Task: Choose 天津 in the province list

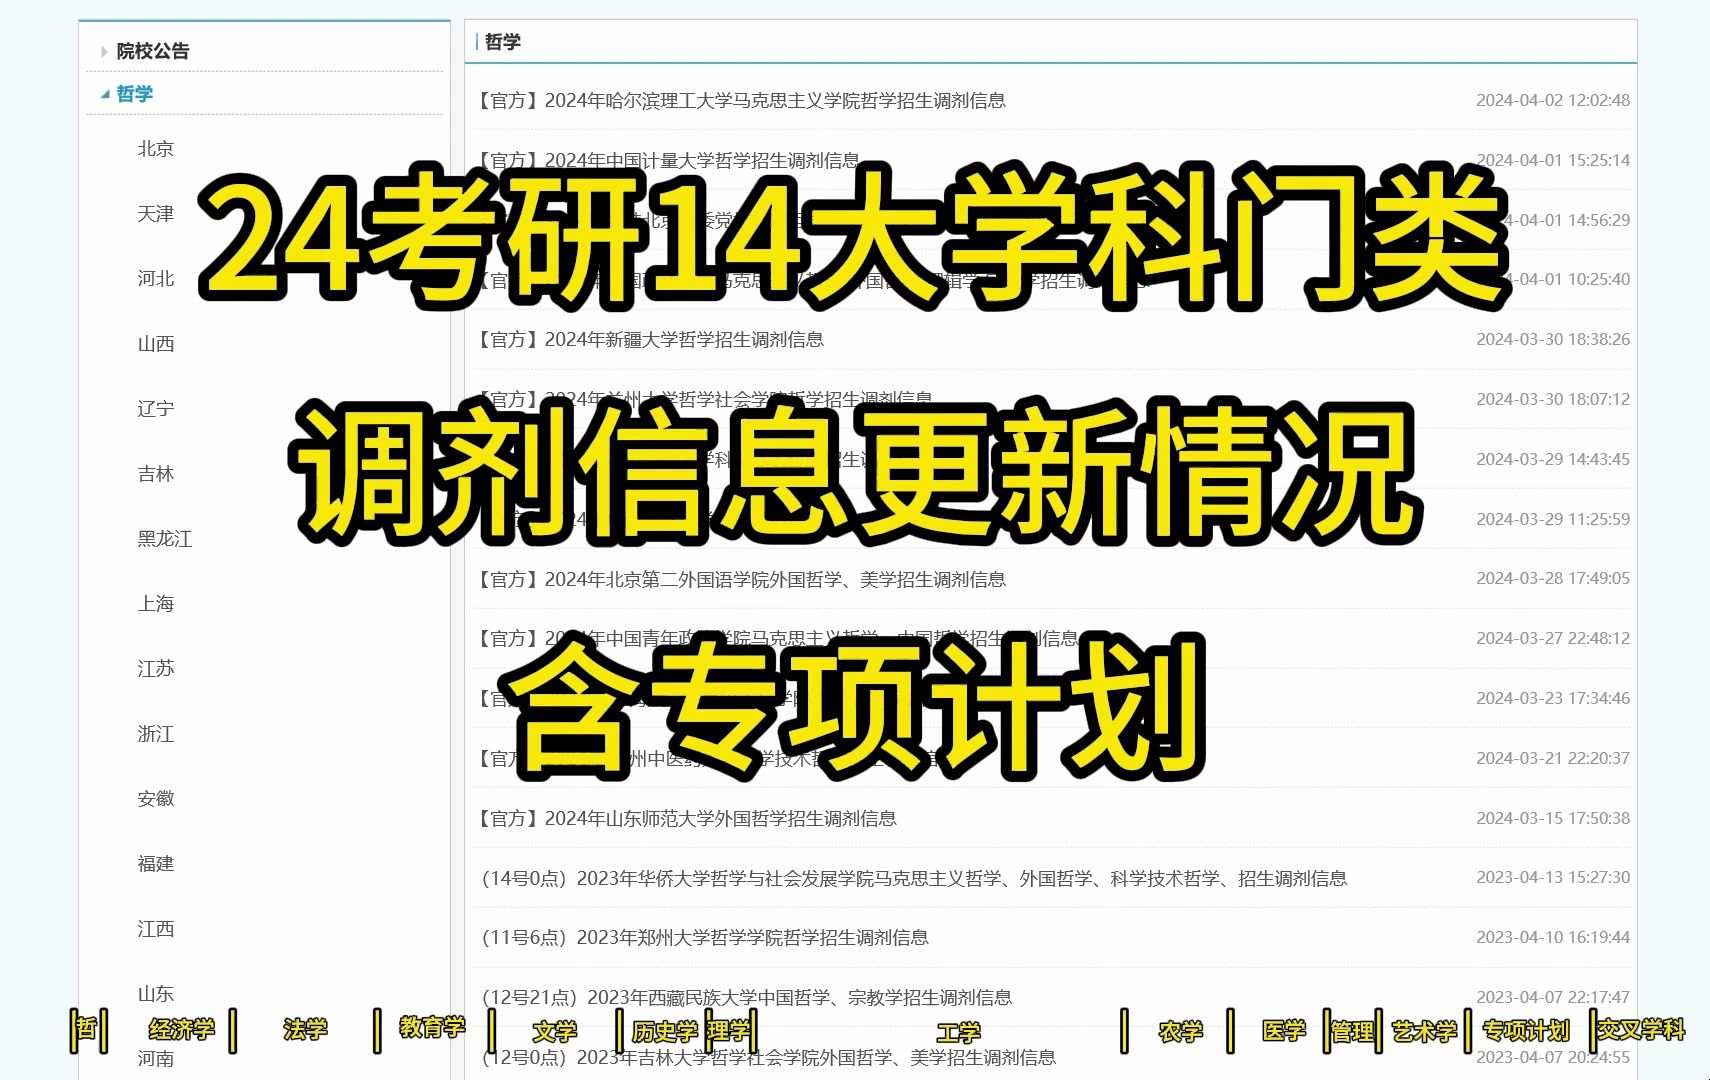Action: [x=156, y=214]
